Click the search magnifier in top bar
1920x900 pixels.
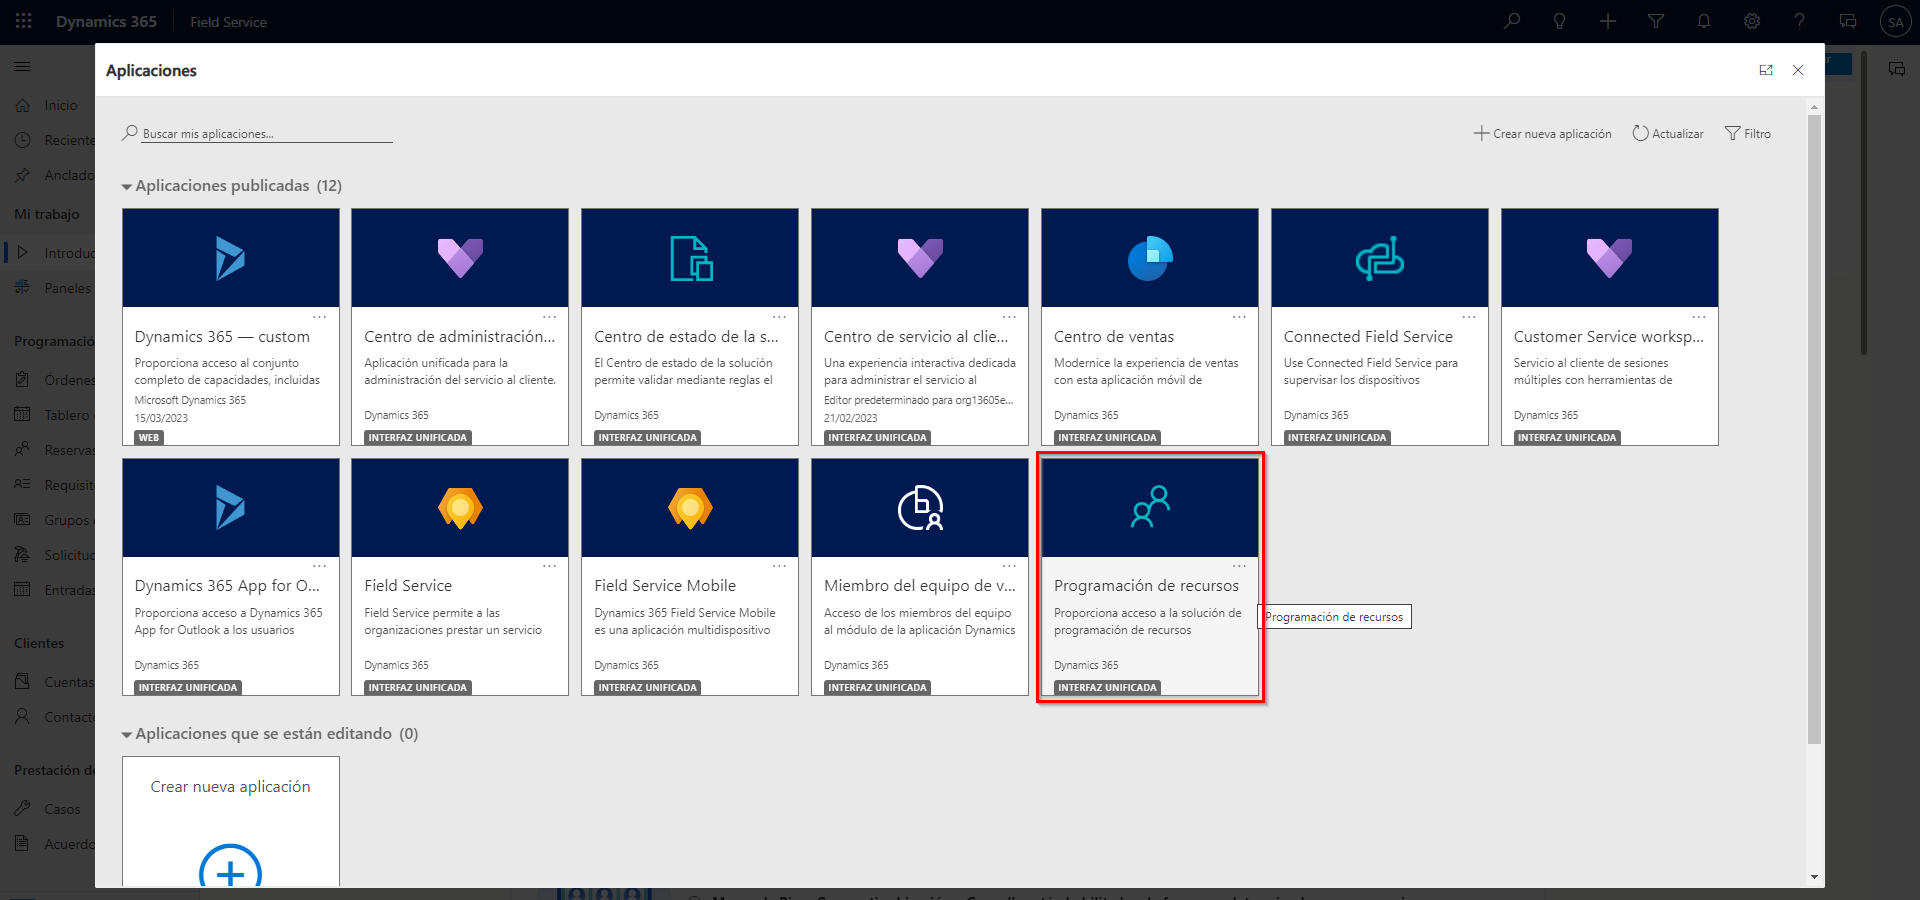[1512, 21]
